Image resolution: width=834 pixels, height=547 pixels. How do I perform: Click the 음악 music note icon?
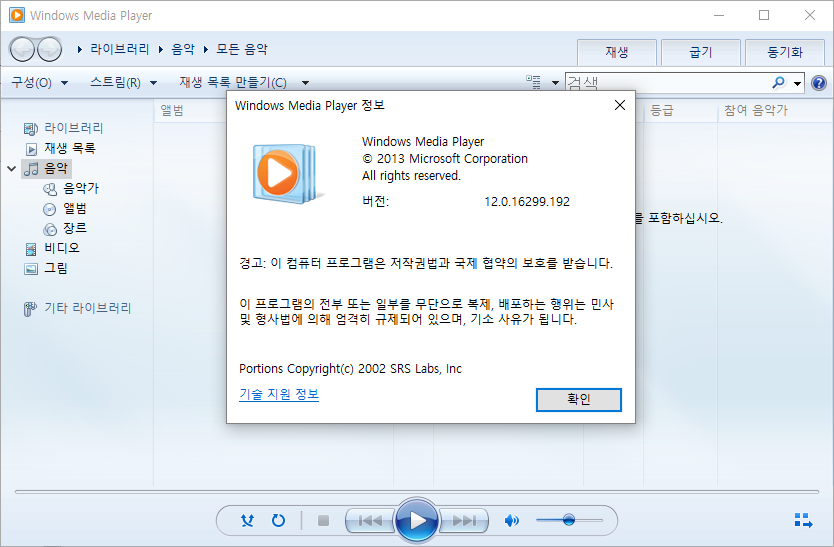(x=32, y=169)
